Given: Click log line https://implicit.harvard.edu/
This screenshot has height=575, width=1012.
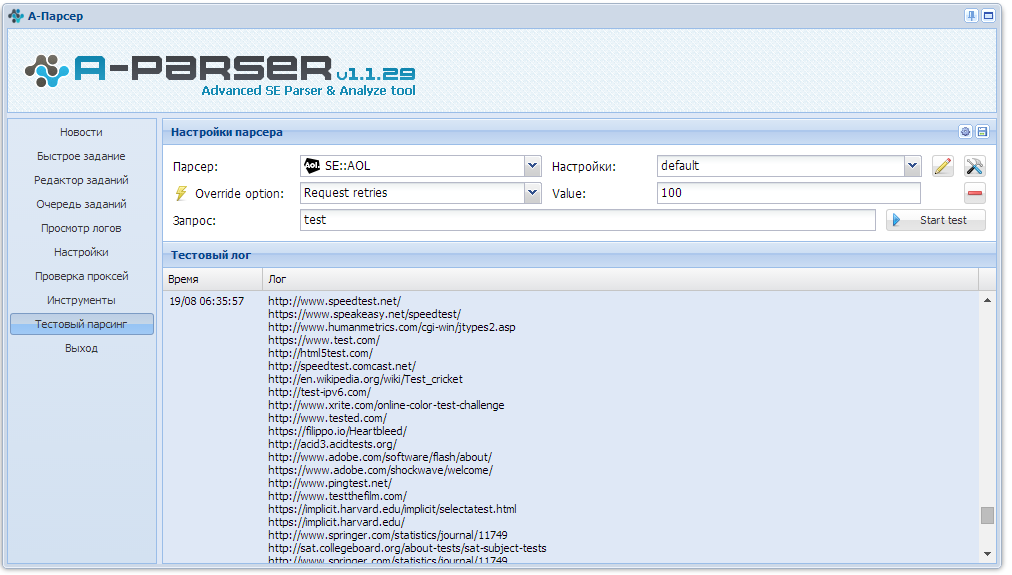Looking at the screenshot, I should click(336, 522).
